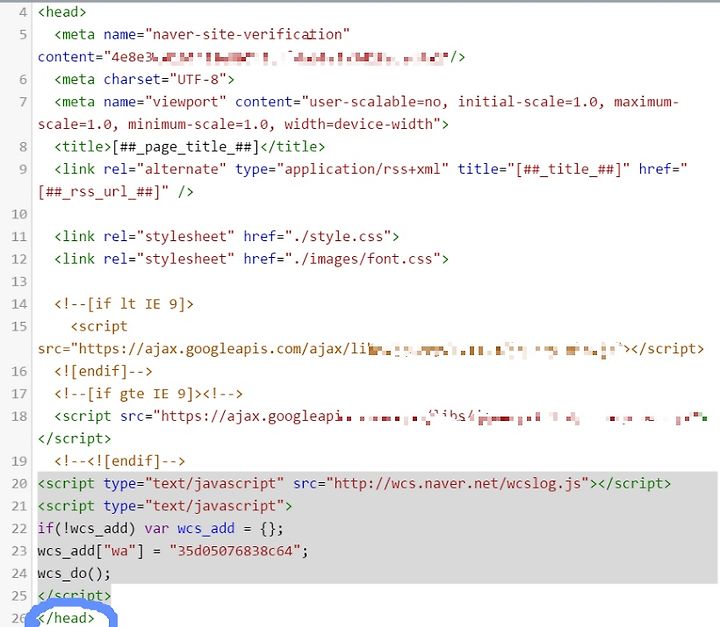Click the wcs_do(); call

pyautogui.click(x=74, y=573)
